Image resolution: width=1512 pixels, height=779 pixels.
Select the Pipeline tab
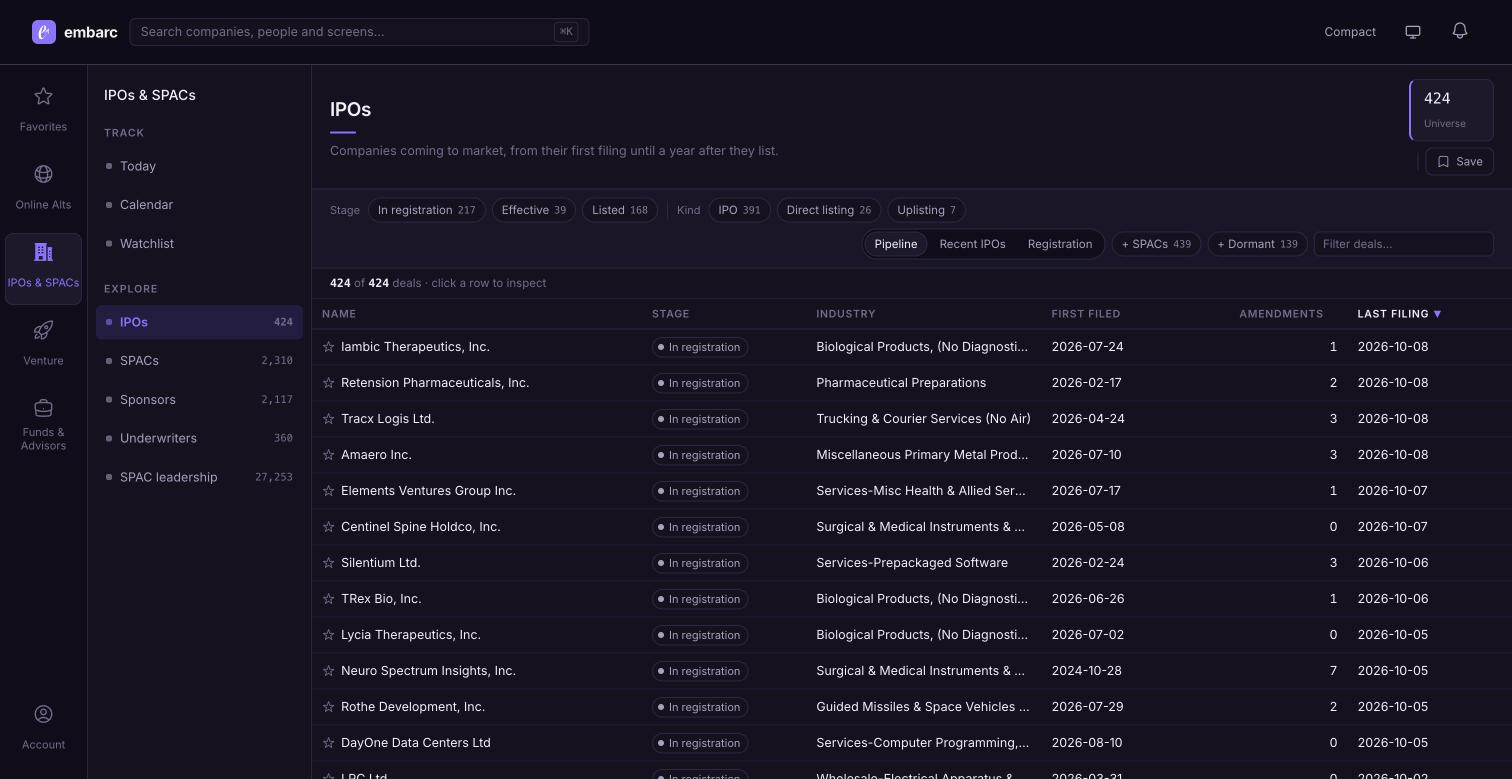tap(896, 244)
